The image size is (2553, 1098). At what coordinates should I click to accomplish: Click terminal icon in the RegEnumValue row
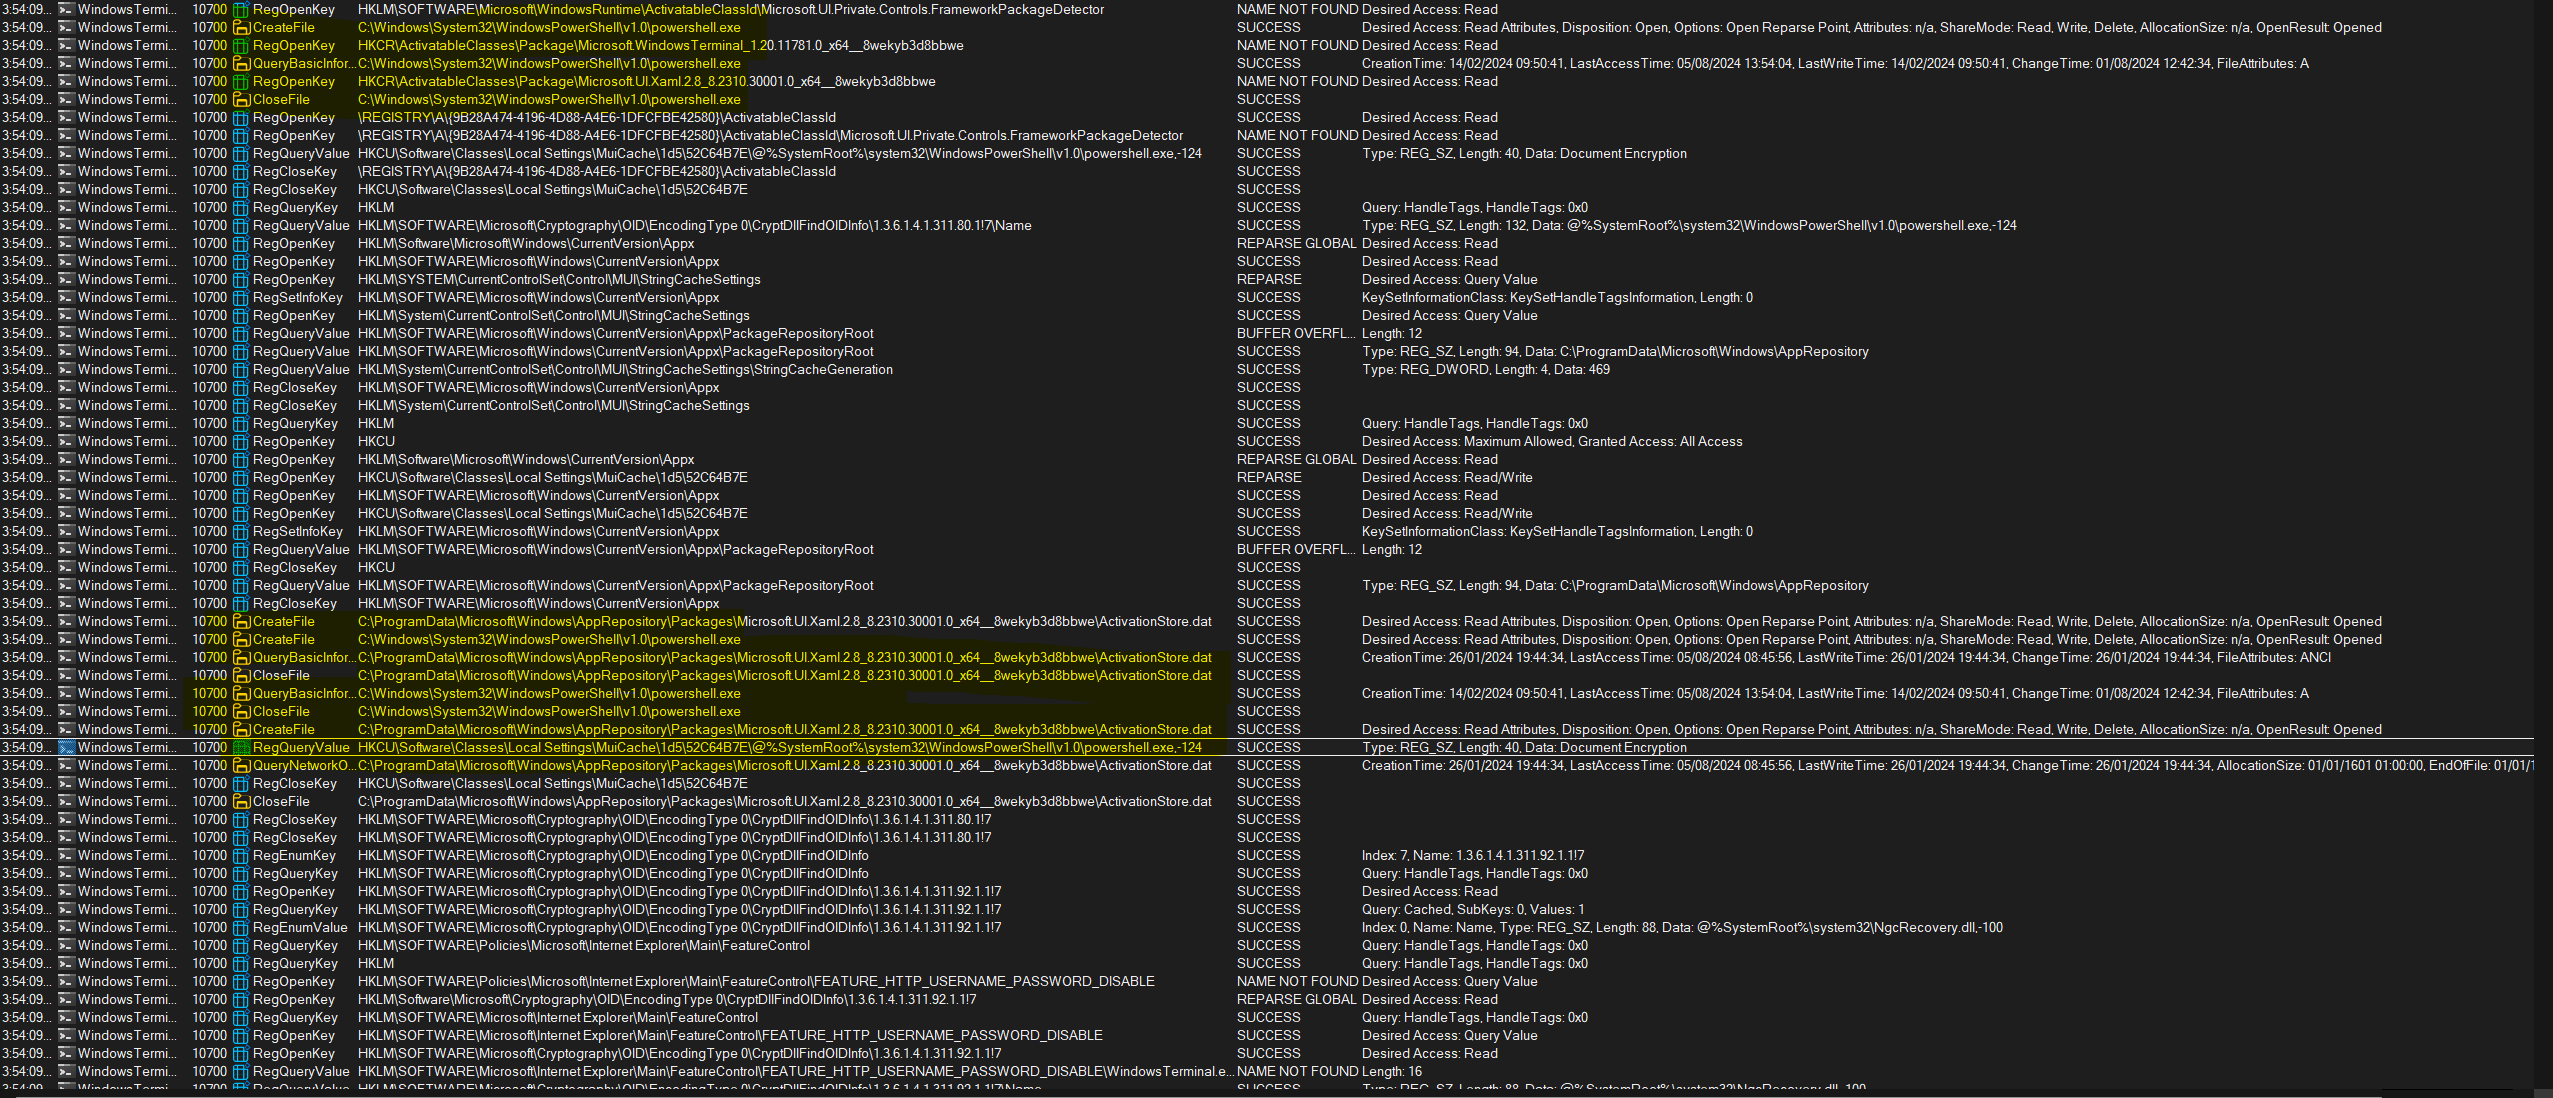click(x=67, y=927)
